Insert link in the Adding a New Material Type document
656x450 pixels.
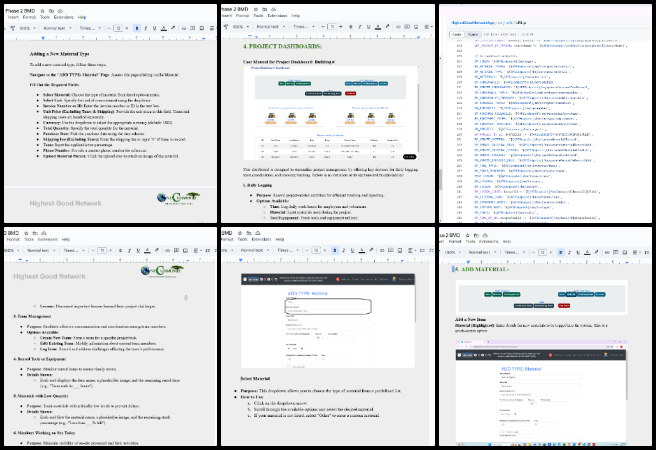[184, 28]
